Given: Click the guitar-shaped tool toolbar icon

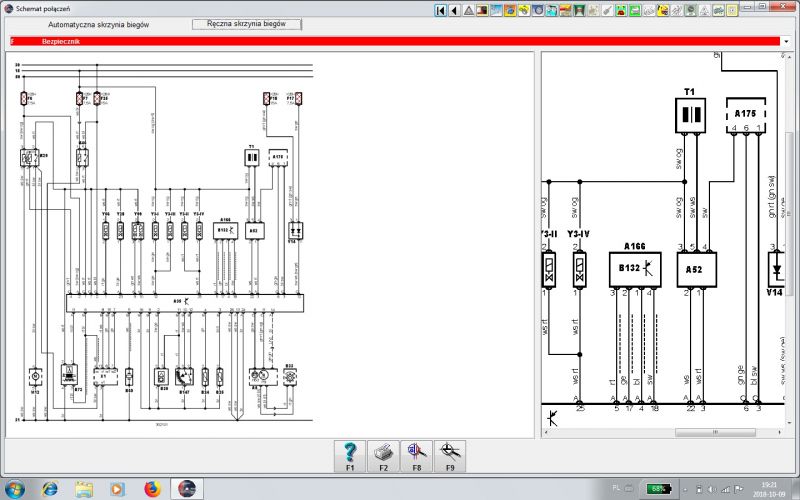Looking at the screenshot, I should (607, 10).
